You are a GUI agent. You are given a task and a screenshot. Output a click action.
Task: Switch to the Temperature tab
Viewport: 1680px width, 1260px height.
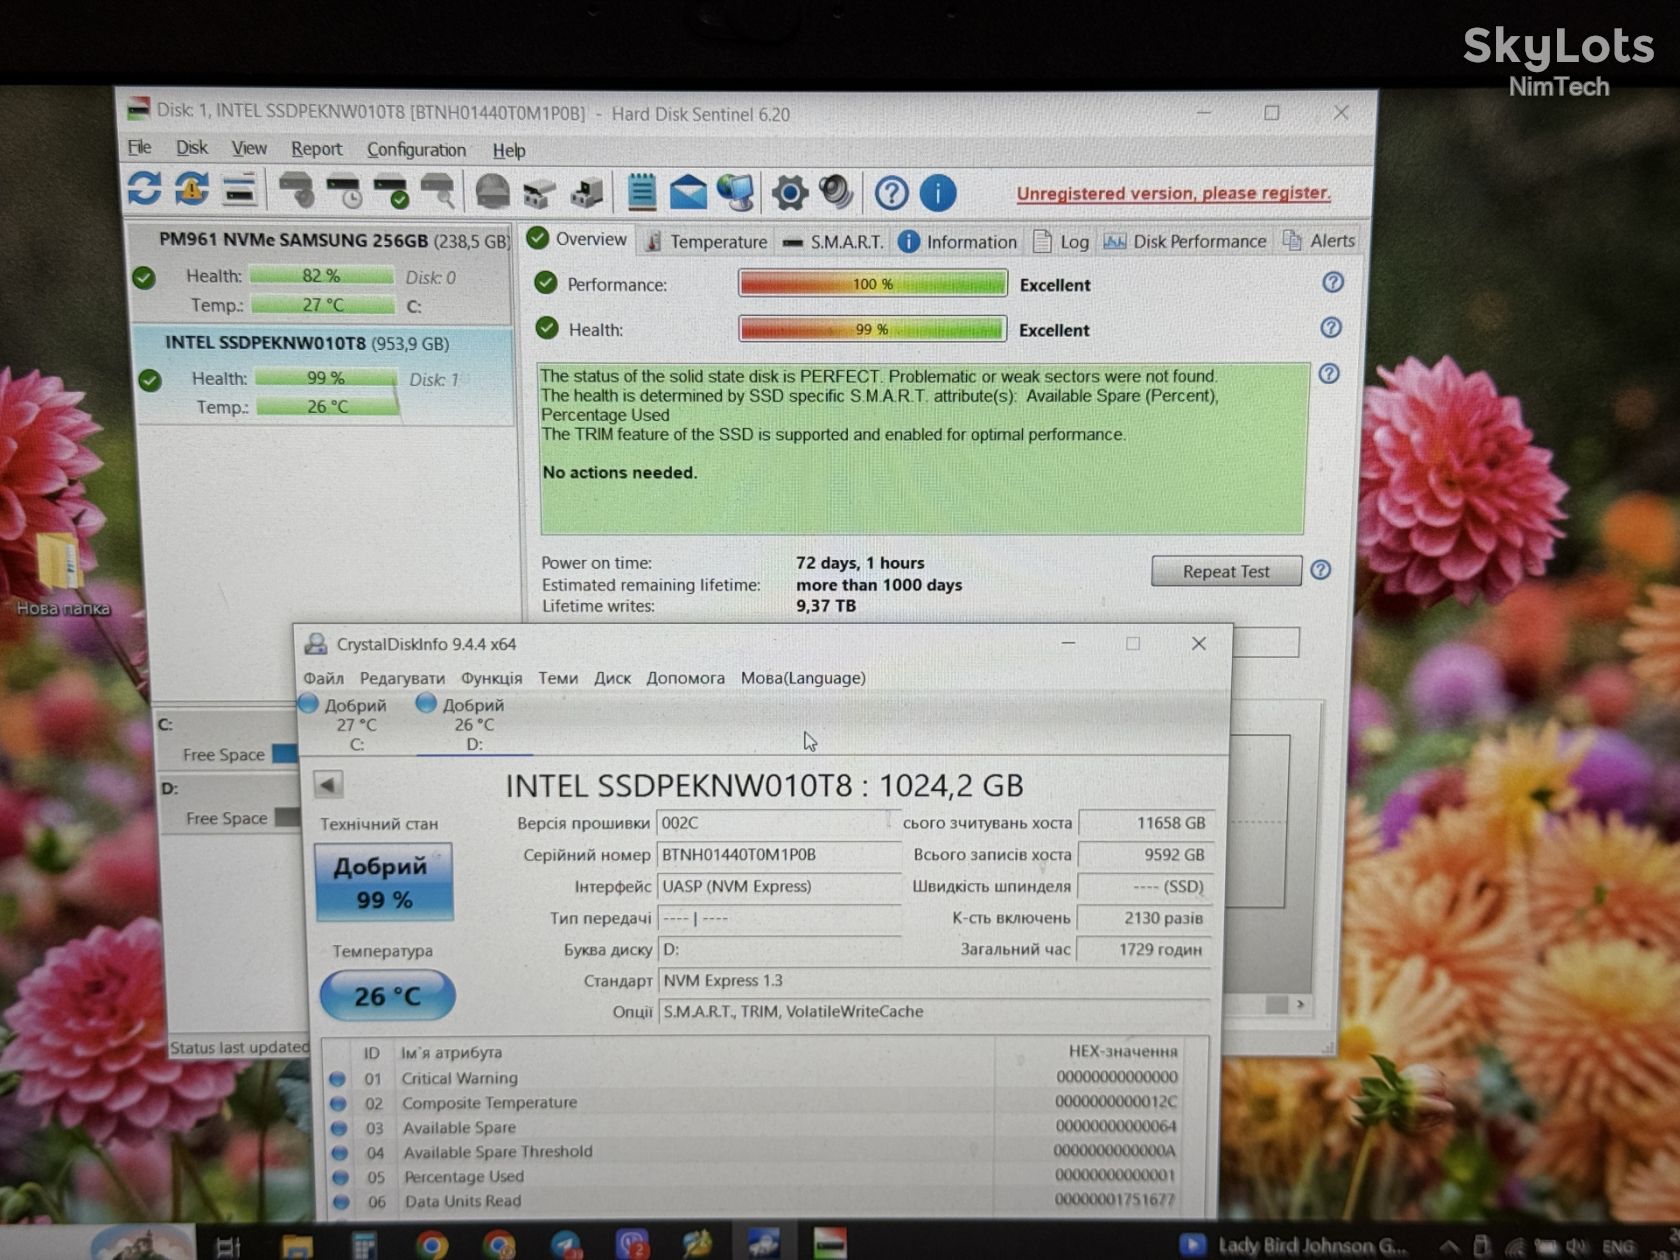(x=707, y=241)
